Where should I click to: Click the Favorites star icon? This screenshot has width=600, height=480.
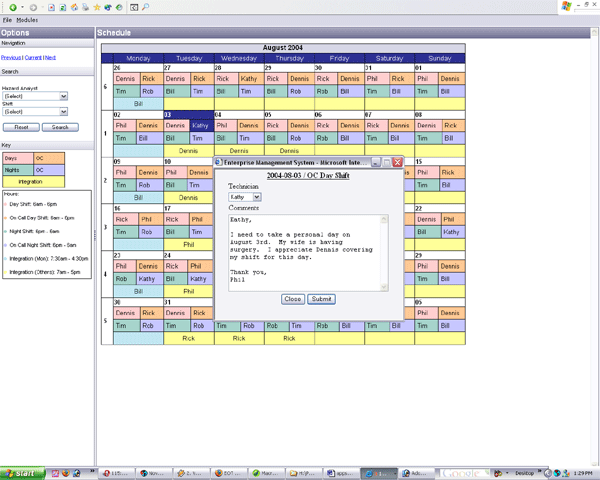click(x=97, y=6)
